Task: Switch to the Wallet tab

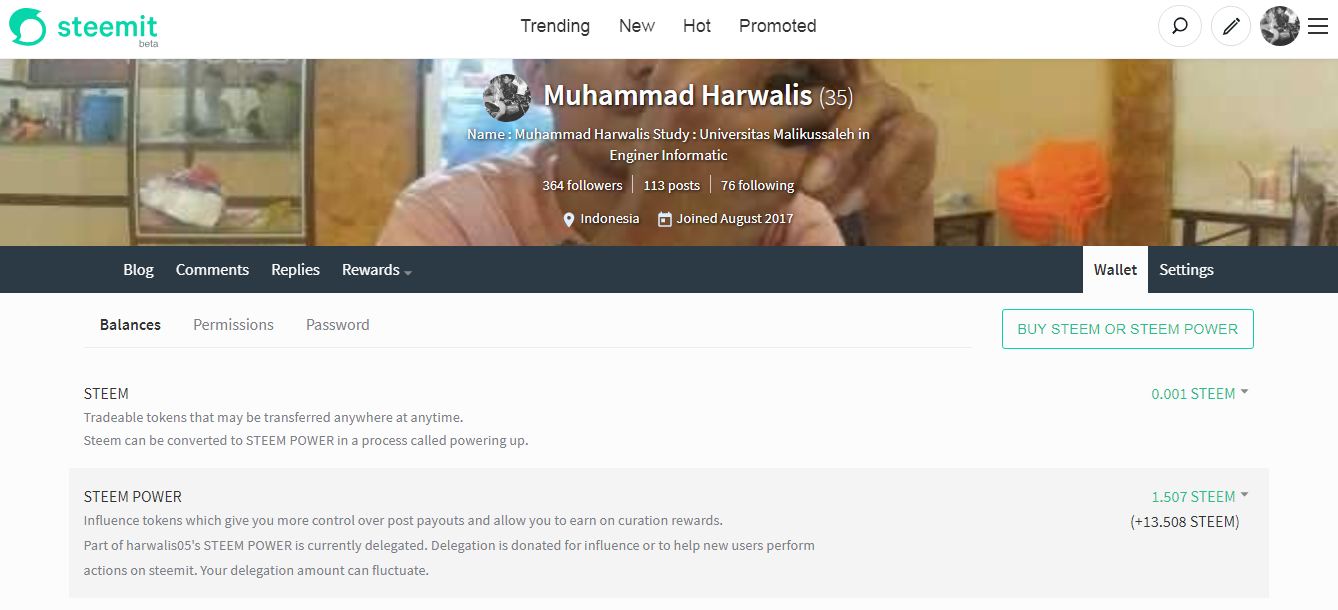Action: [1115, 270]
